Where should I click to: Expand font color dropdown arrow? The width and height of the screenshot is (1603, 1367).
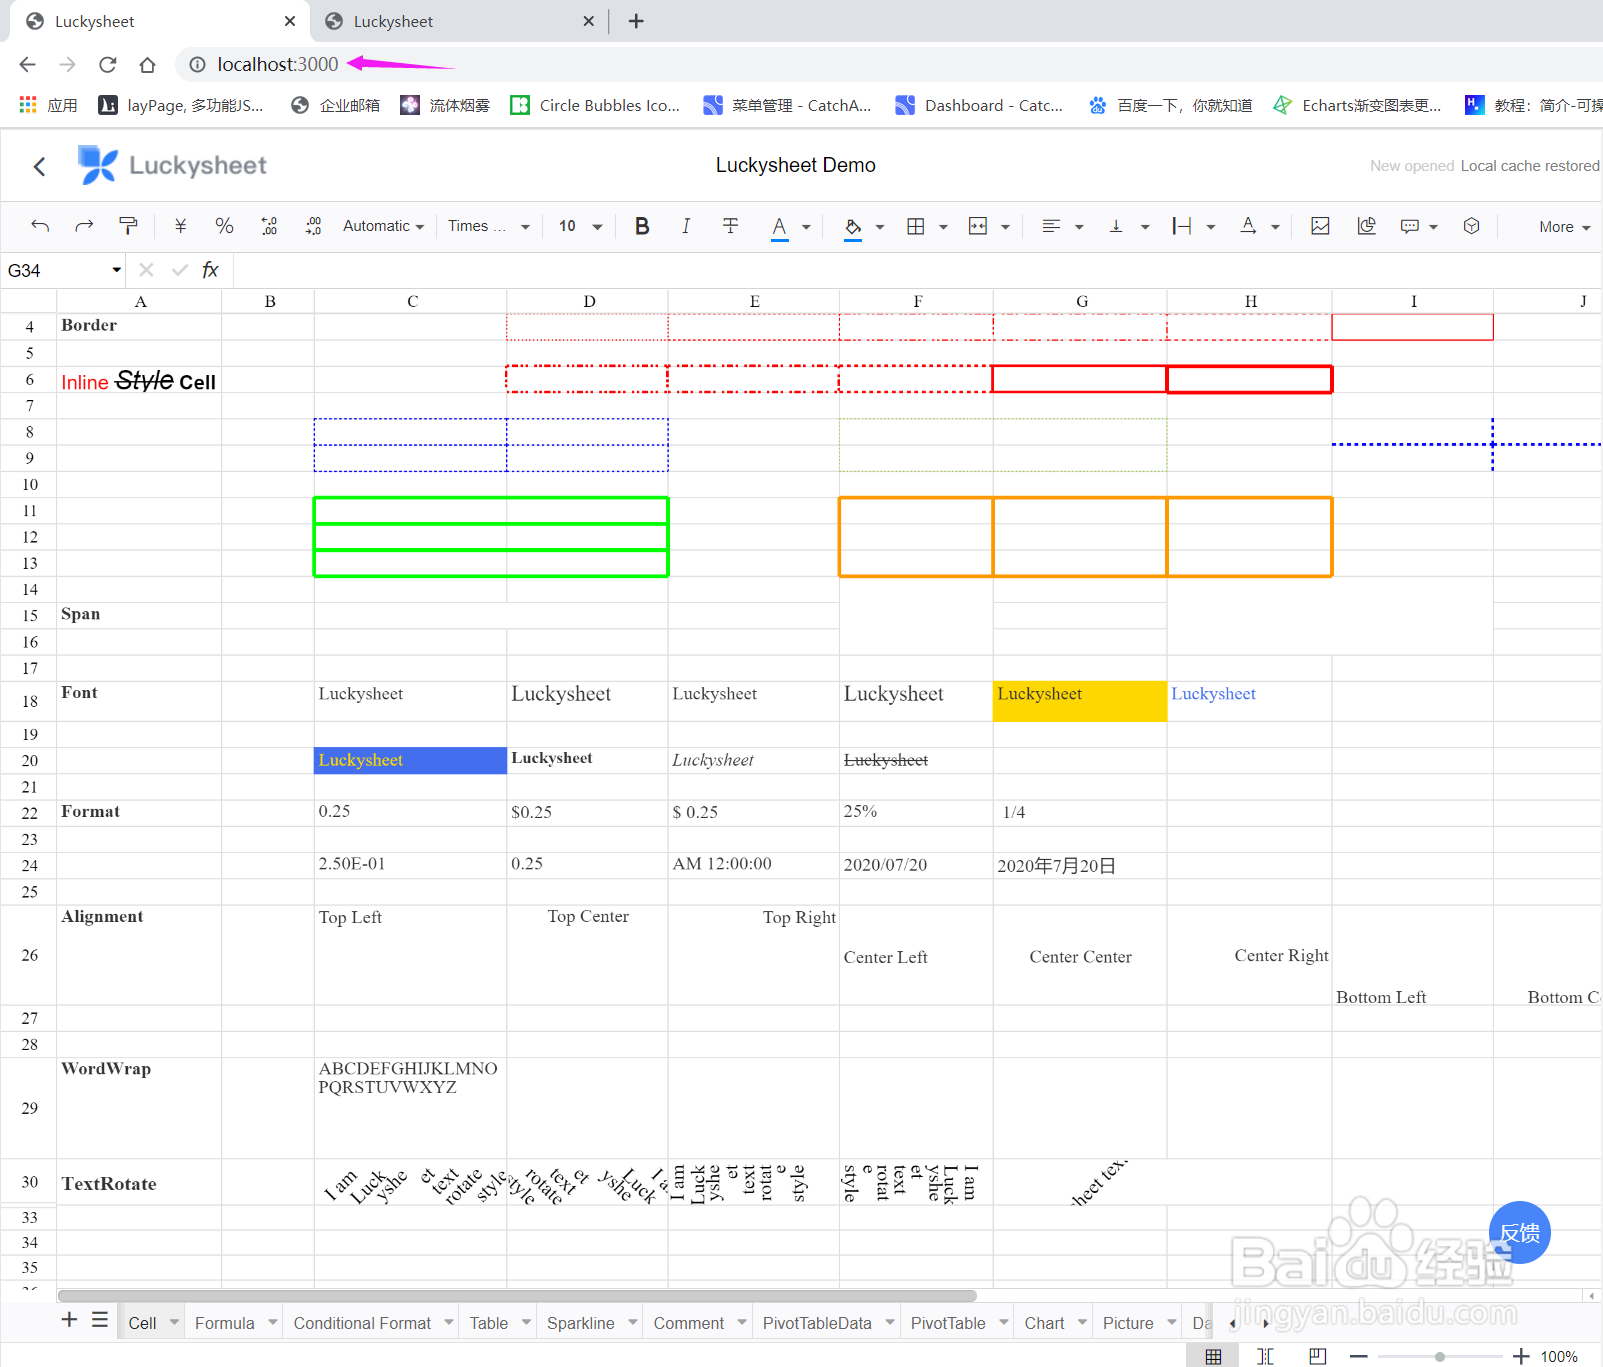click(x=806, y=227)
